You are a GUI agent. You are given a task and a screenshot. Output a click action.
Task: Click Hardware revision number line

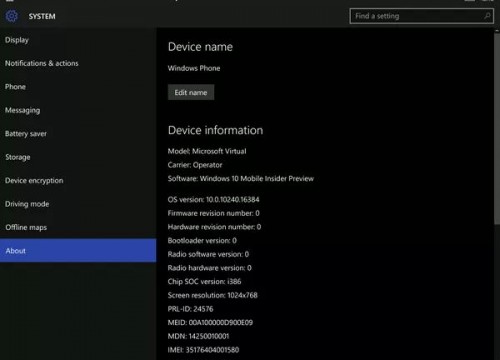[214, 227]
